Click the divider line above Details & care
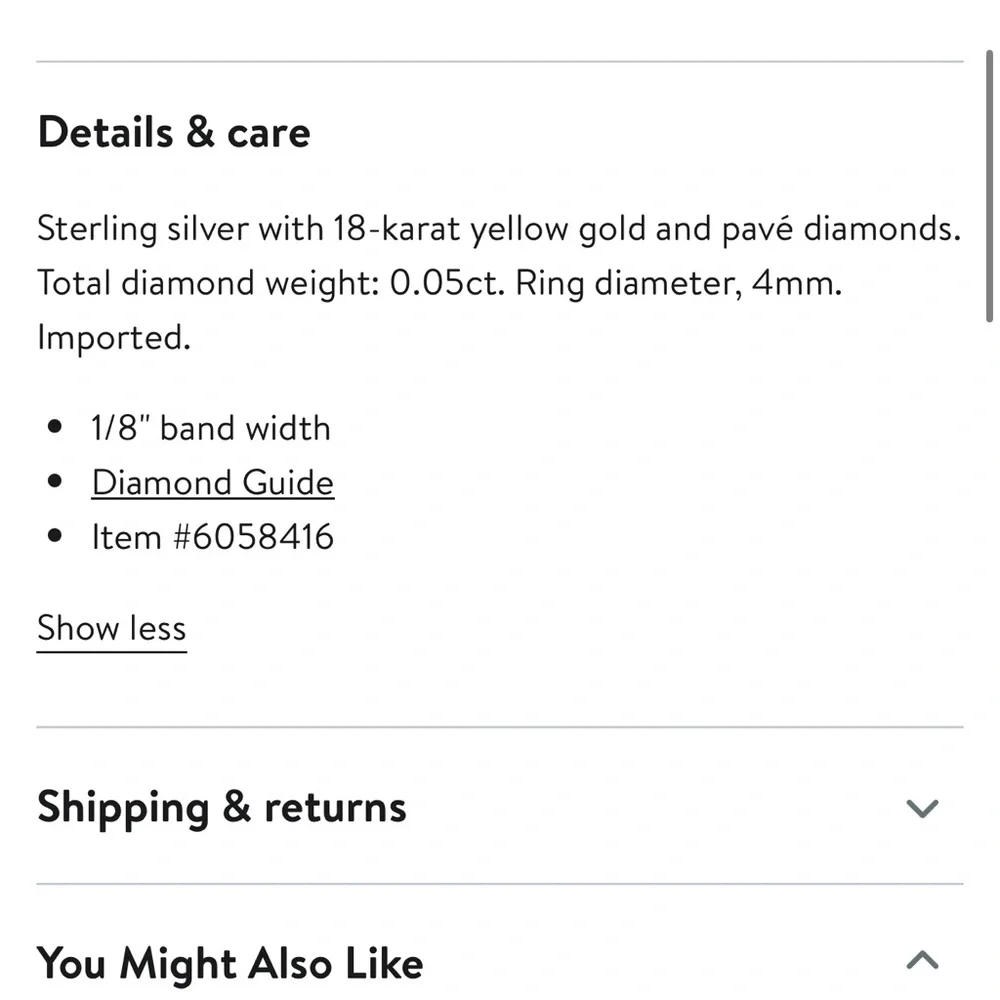 coord(500,62)
